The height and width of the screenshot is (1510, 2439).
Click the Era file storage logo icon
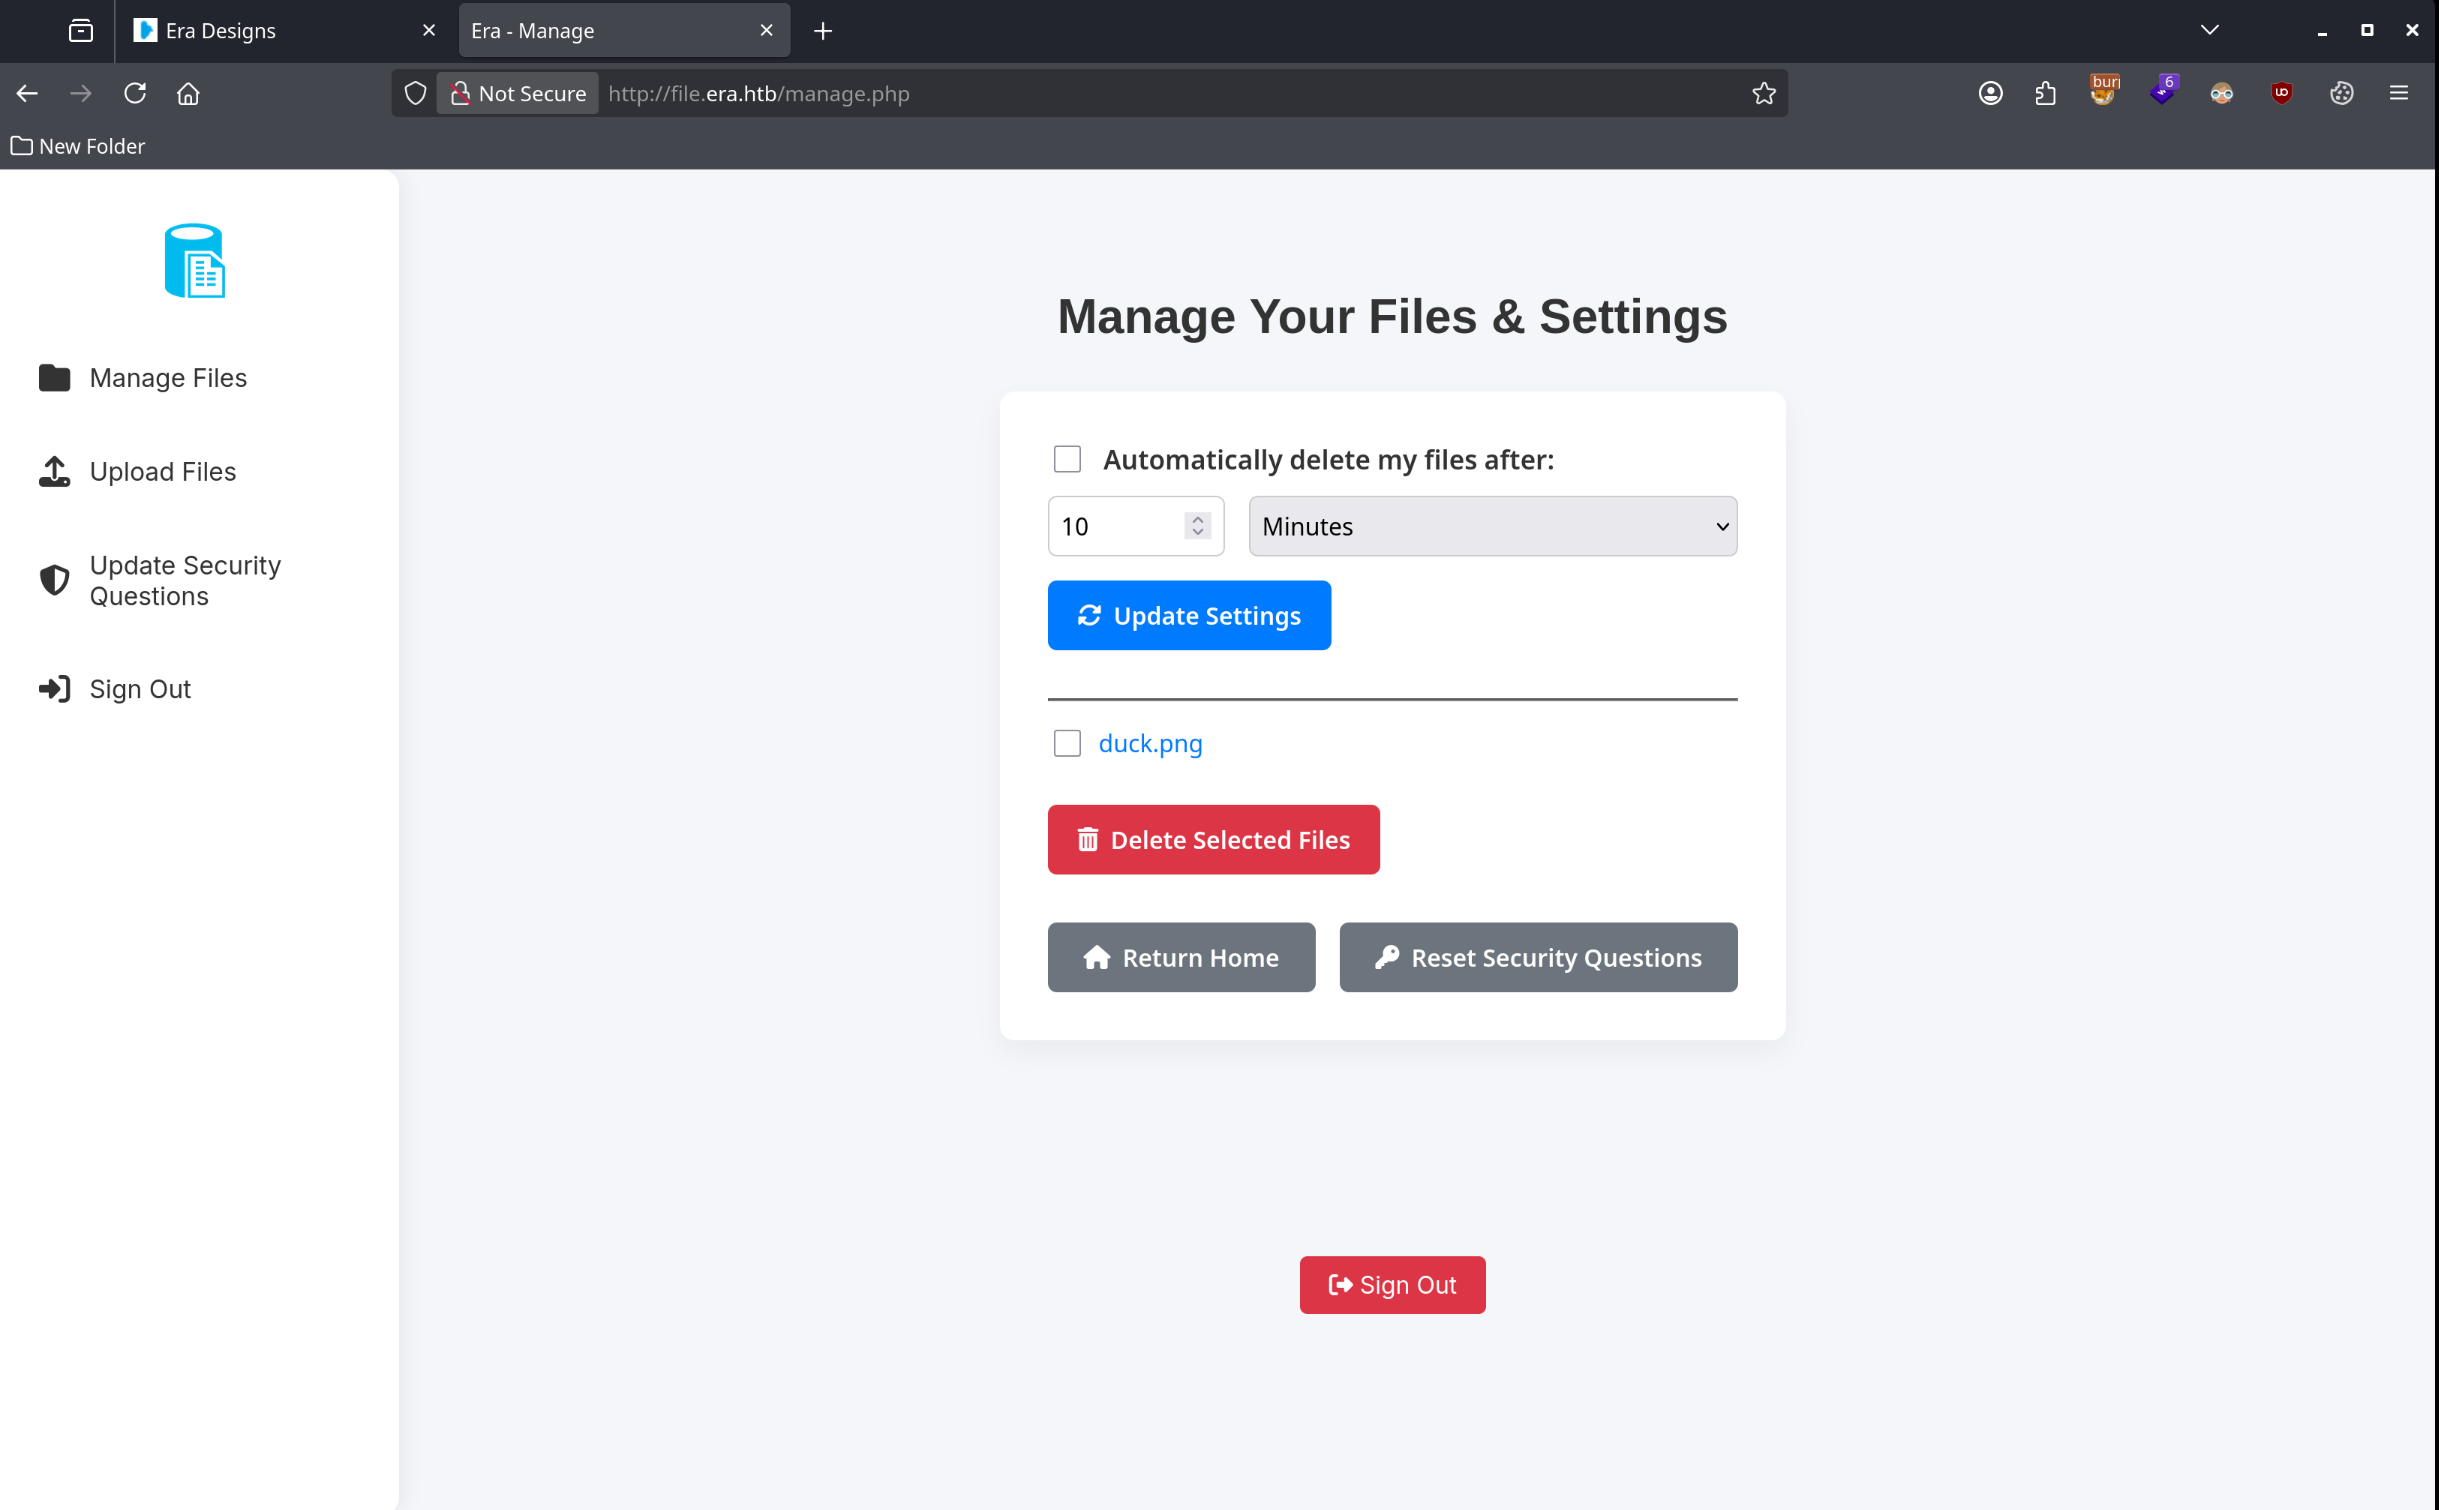(x=195, y=261)
